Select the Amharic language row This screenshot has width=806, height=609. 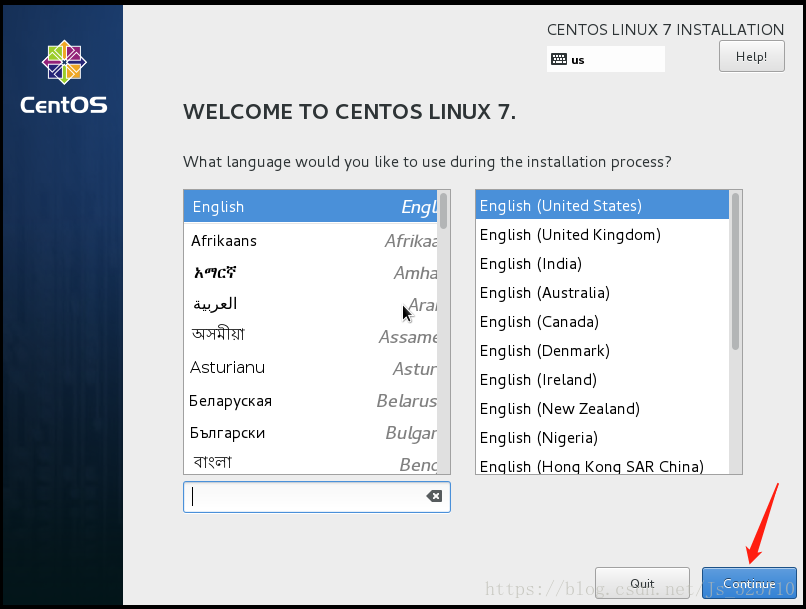point(310,272)
